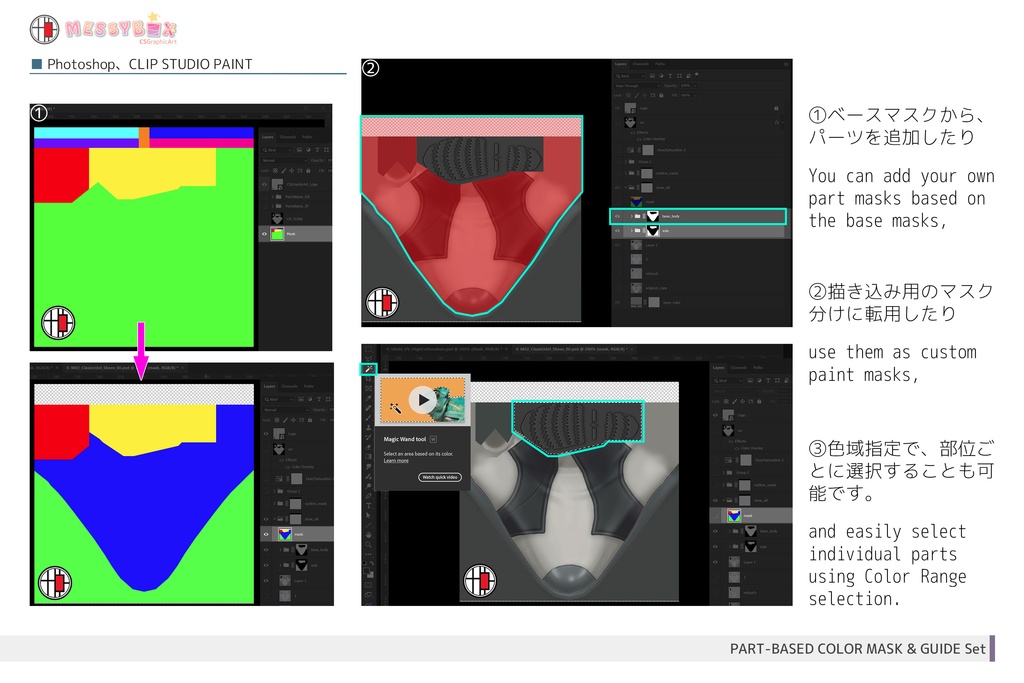This screenshot has height=683, width=1024.
Task: Click lock all padlock icon in red-overlay screenshot
Action: coord(661,95)
